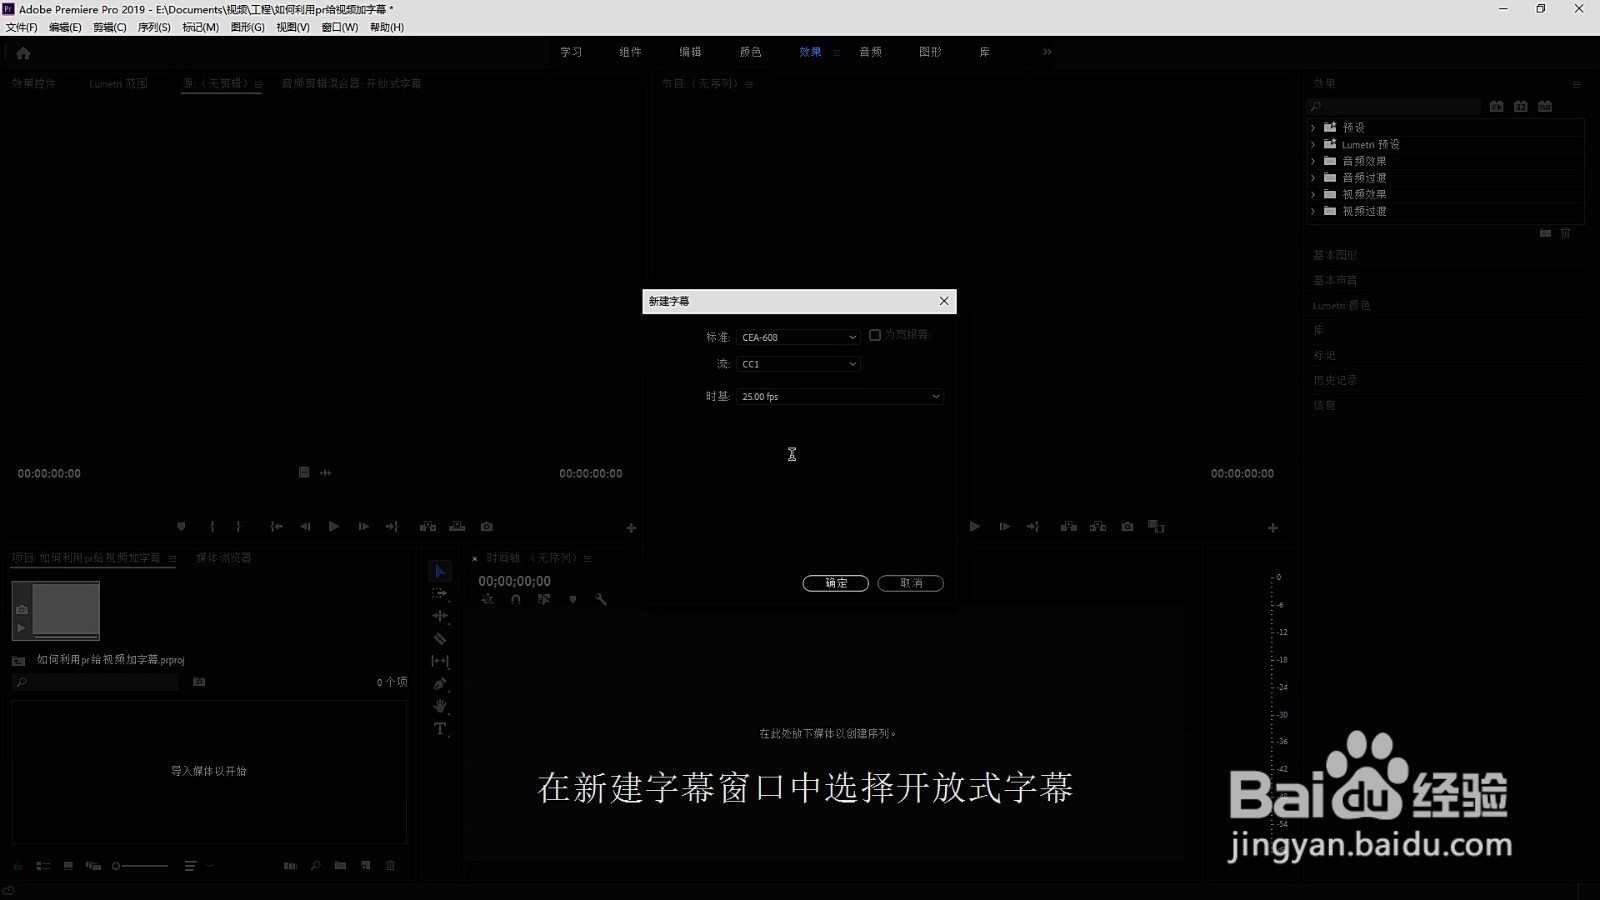Click the trash Clear icon in Project panel
Screen dimensions: 1600x900
click(391, 866)
